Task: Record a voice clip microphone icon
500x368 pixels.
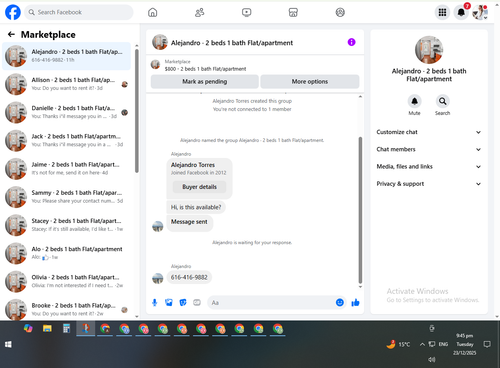Action: tap(155, 303)
